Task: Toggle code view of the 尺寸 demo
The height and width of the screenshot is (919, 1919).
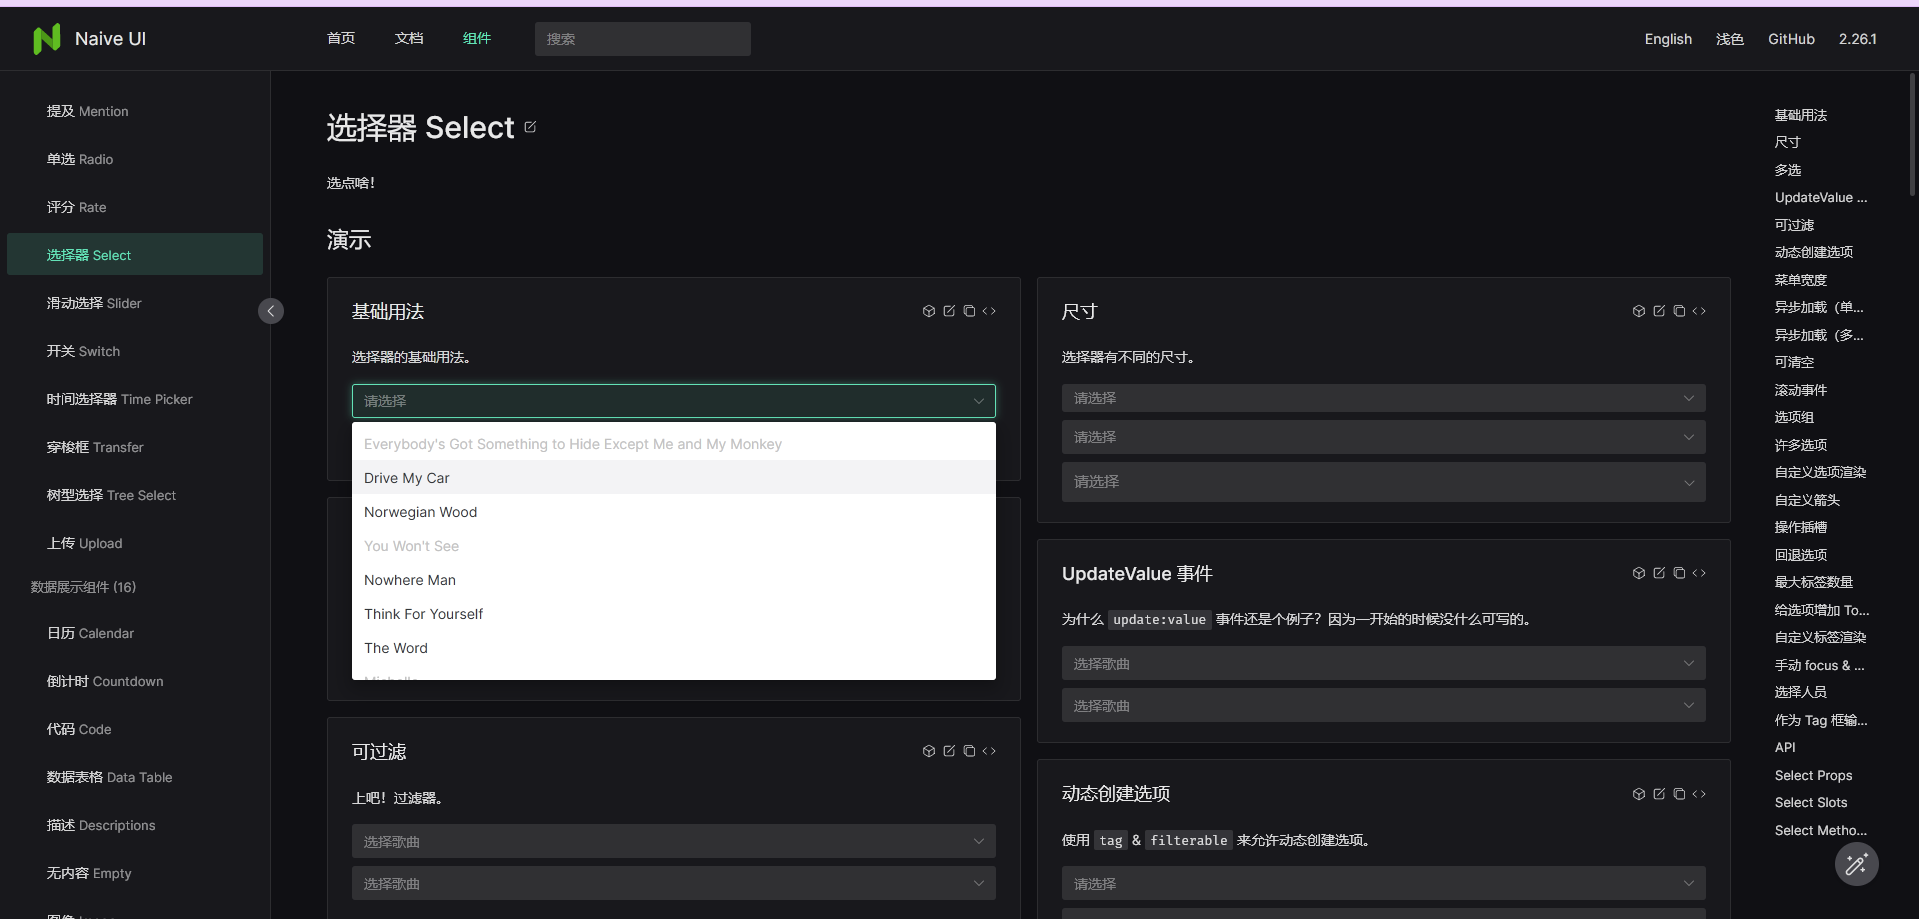Action: [1700, 311]
